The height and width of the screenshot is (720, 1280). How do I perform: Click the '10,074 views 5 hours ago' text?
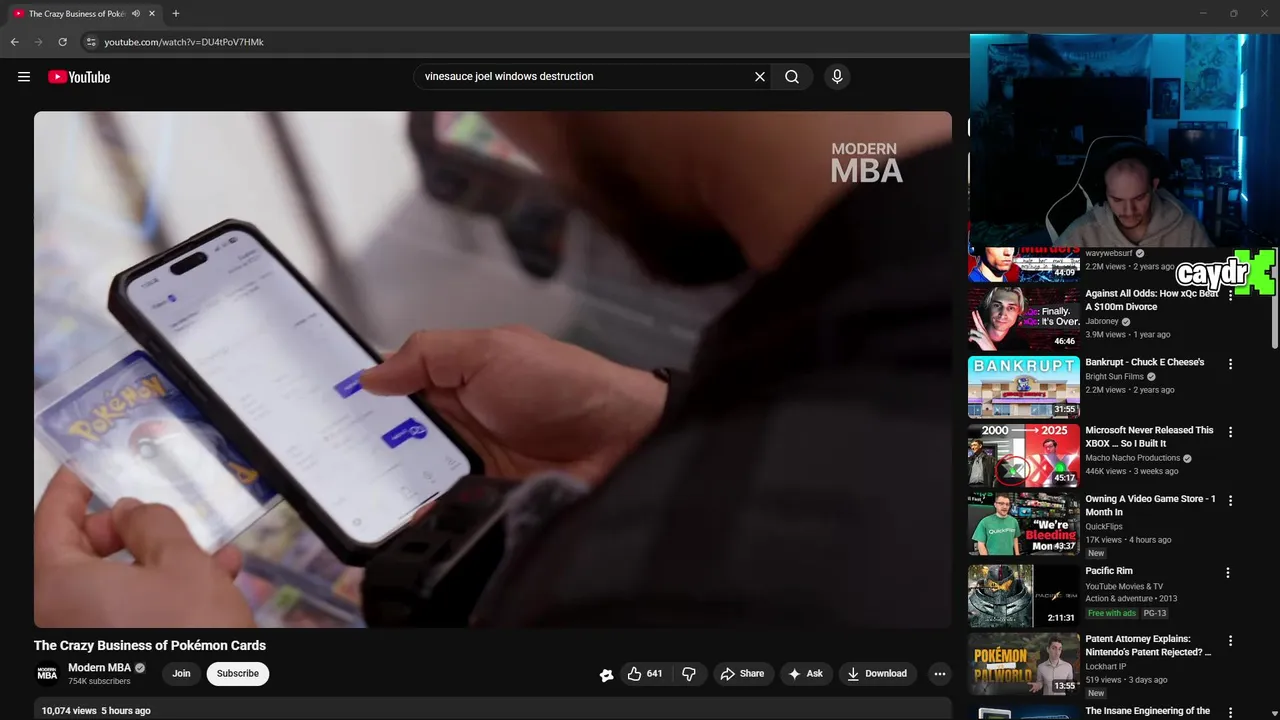(x=96, y=711)
